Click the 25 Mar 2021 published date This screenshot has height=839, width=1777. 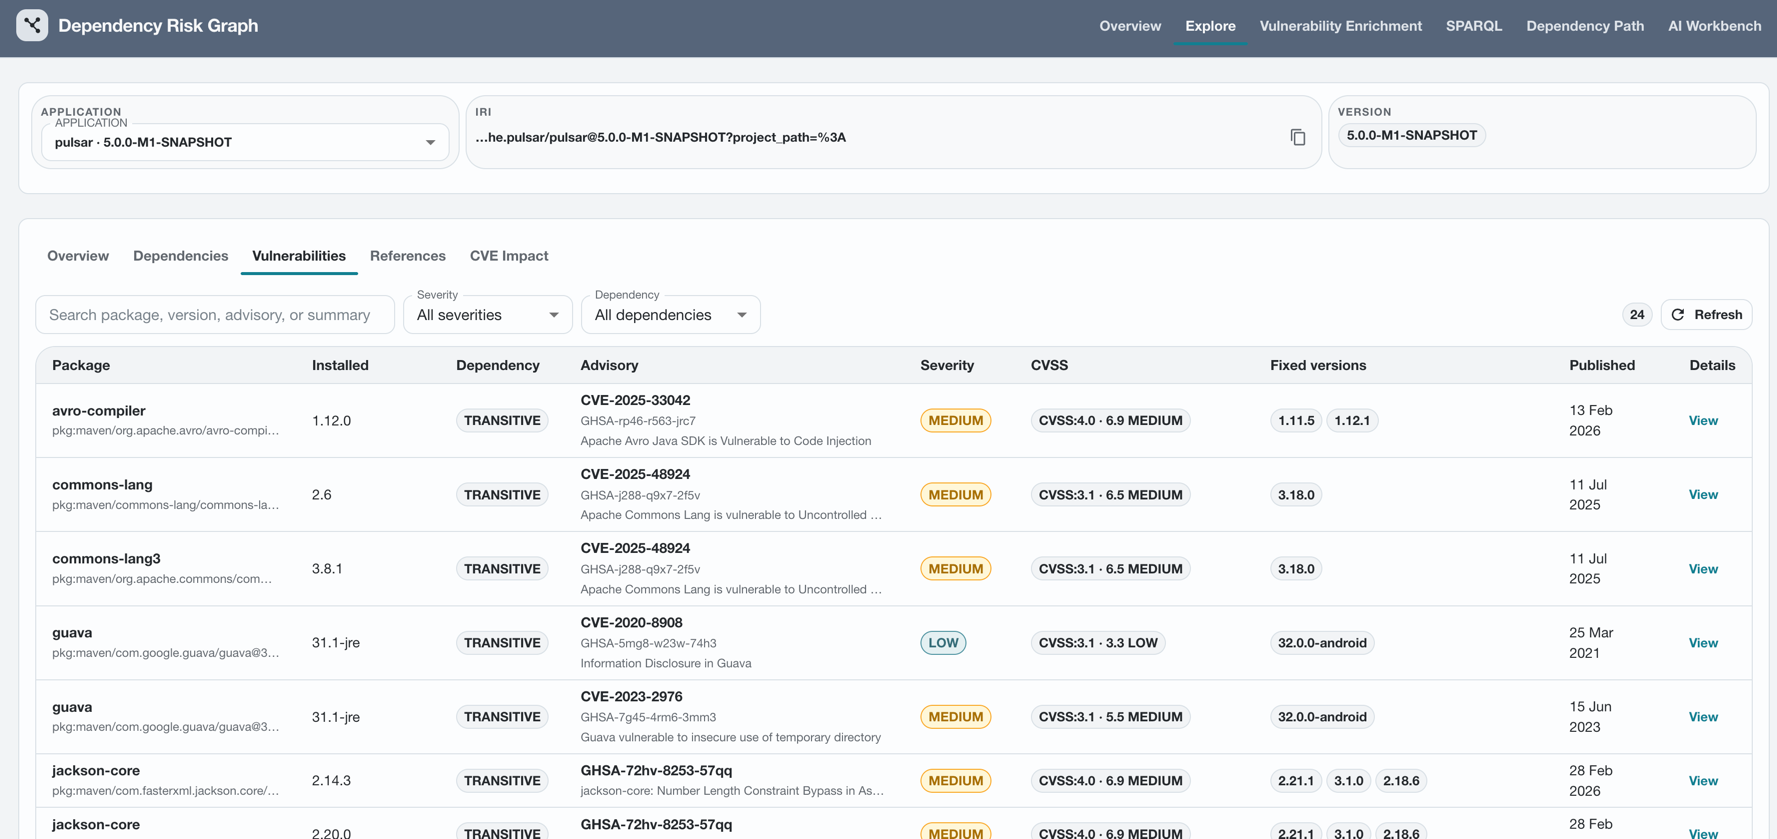[1591, 643]
